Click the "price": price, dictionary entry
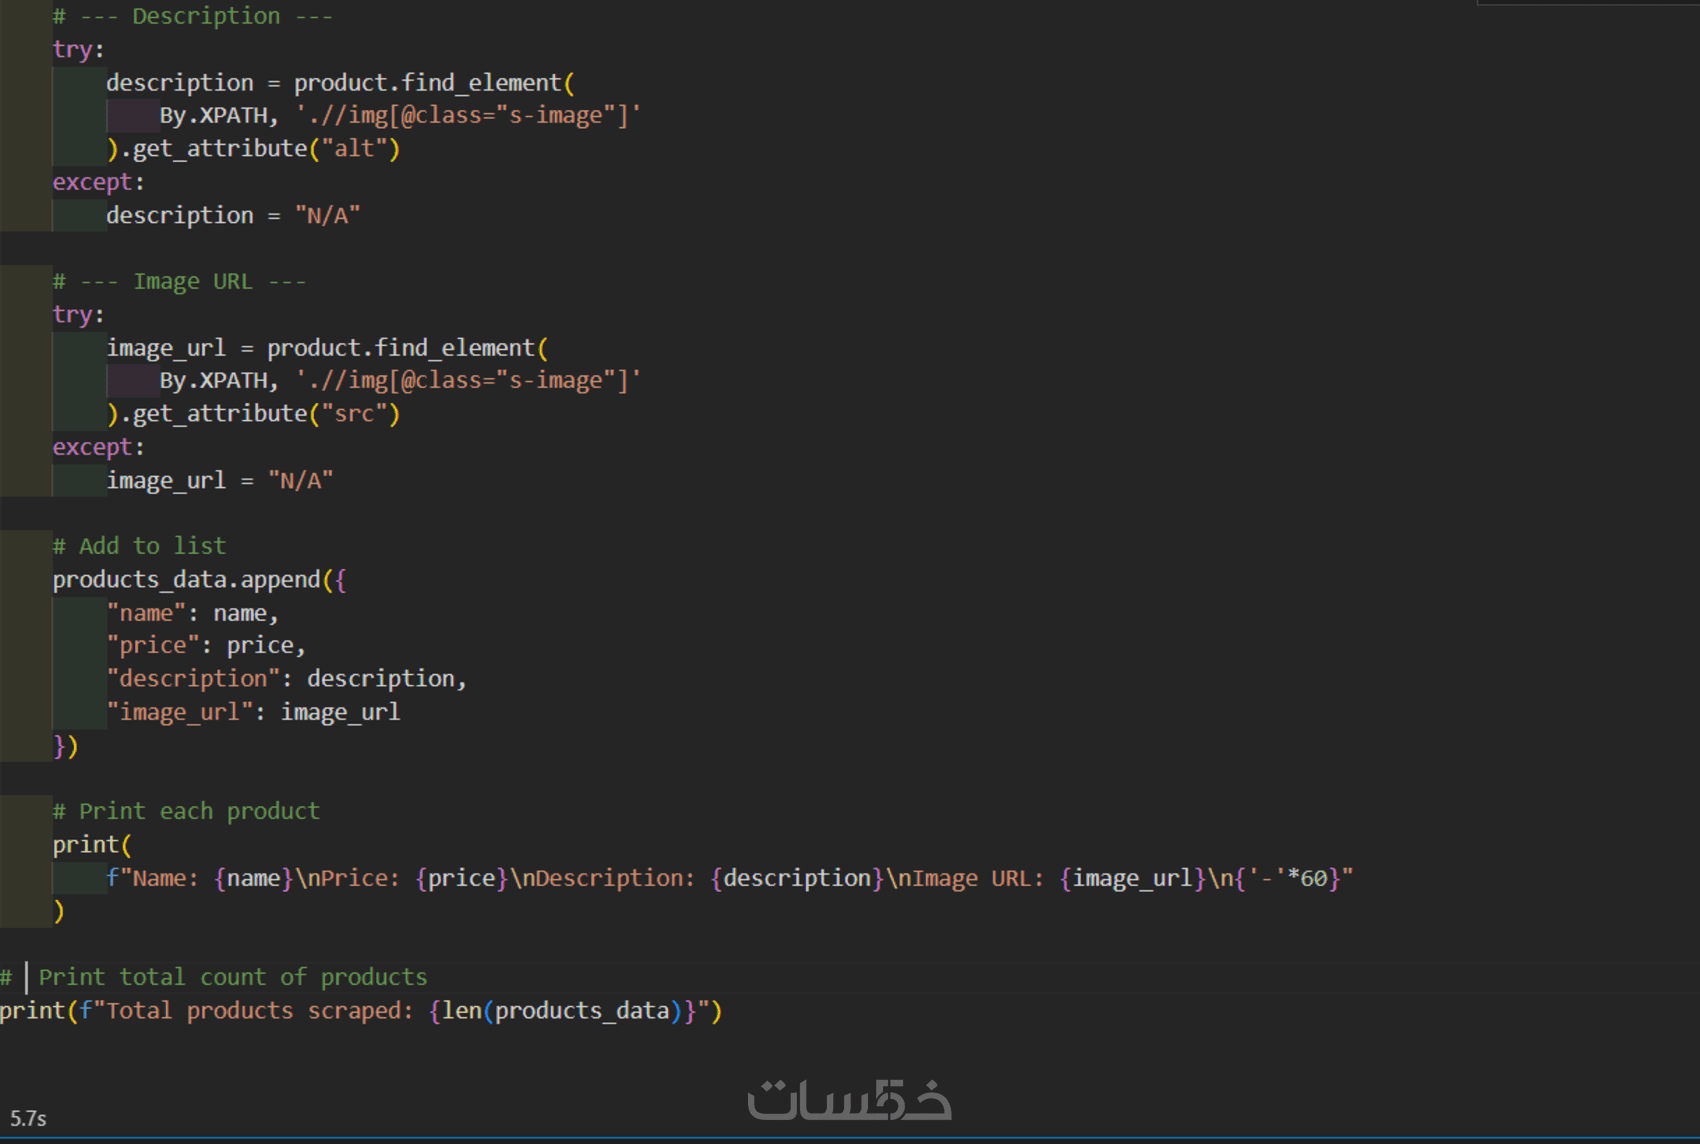This screenshot has height=1144, width=1700. [206, 645]
